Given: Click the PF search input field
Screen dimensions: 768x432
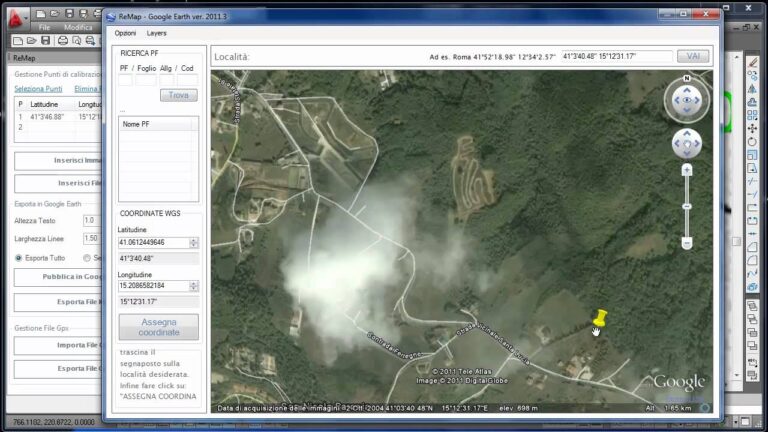Looking at the screenshot, I should tap(125, 80).
